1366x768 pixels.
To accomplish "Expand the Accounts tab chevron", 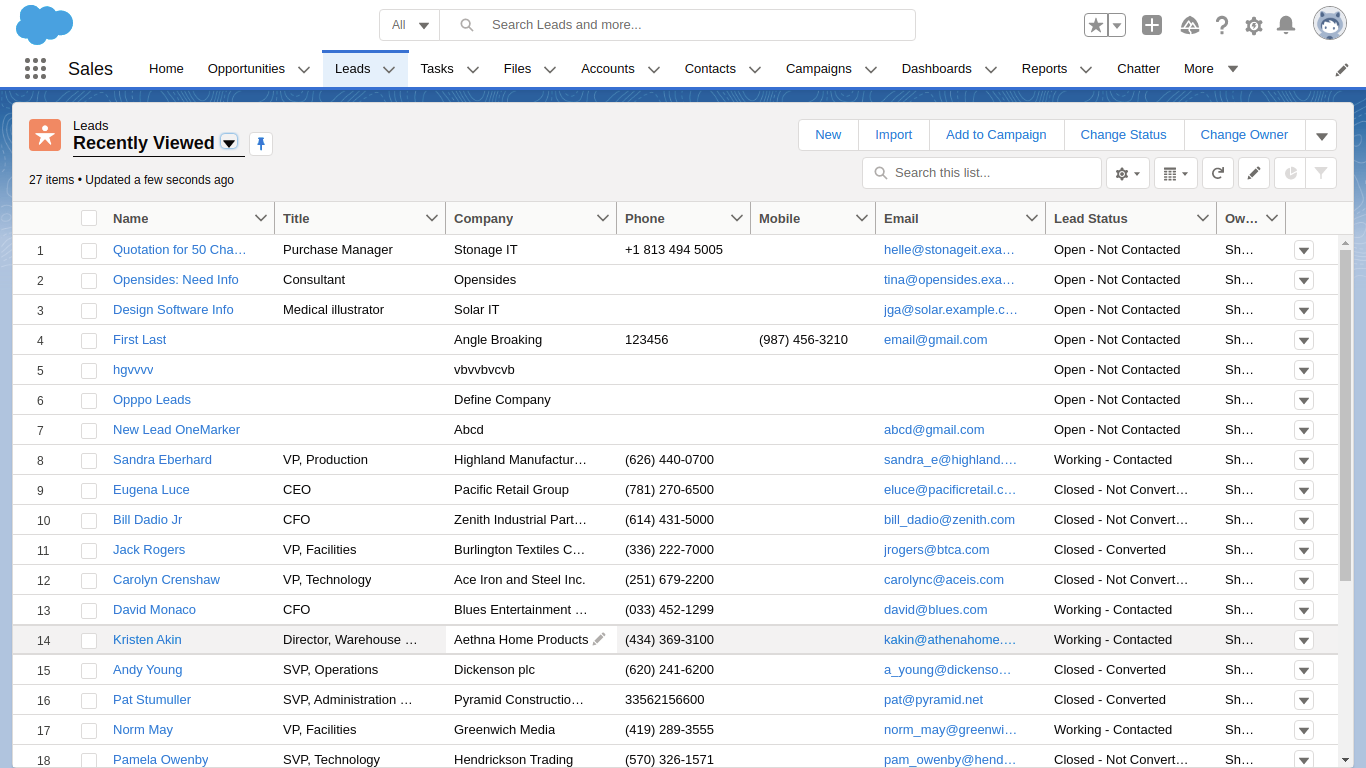I will coord(654,69).
